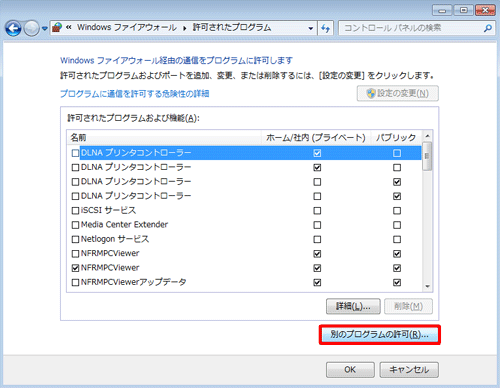This screenshot has height=388, width=500.
Task: Click the キャンセル button
Action: [x=409, y=370]
